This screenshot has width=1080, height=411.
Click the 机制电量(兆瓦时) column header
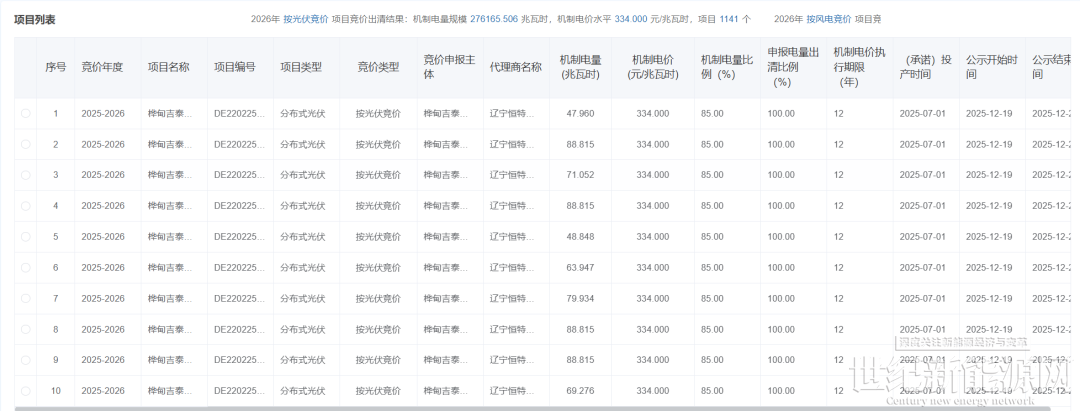(x=580, y=68)
